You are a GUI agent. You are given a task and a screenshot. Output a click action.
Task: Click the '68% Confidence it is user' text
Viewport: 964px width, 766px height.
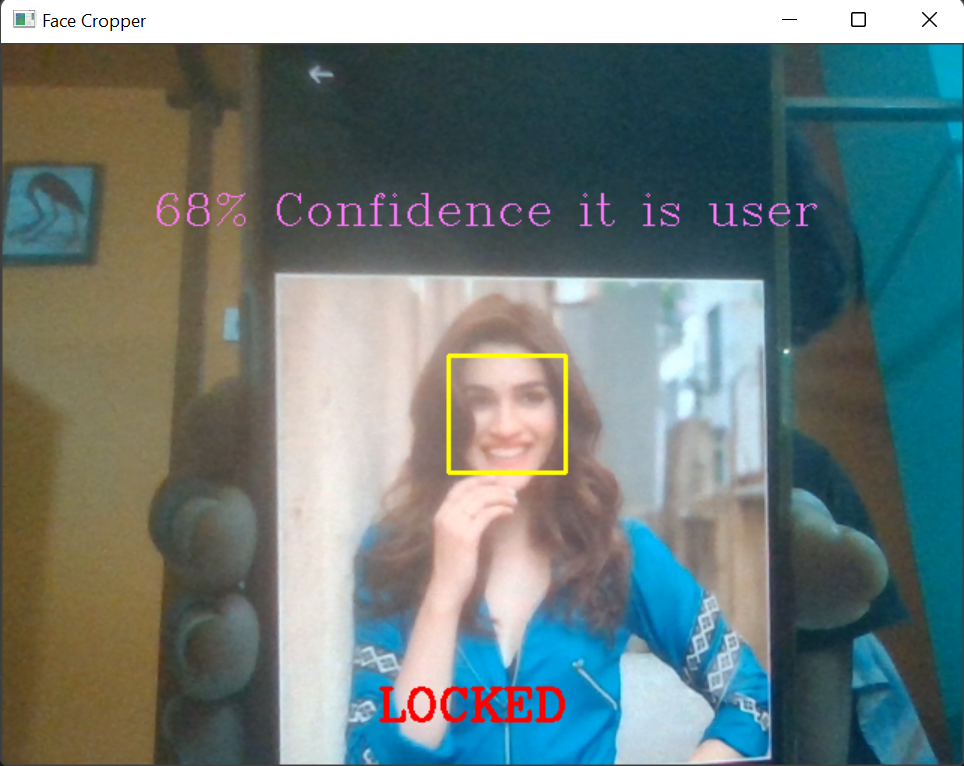pyautogui.click(x=486, y=210)
